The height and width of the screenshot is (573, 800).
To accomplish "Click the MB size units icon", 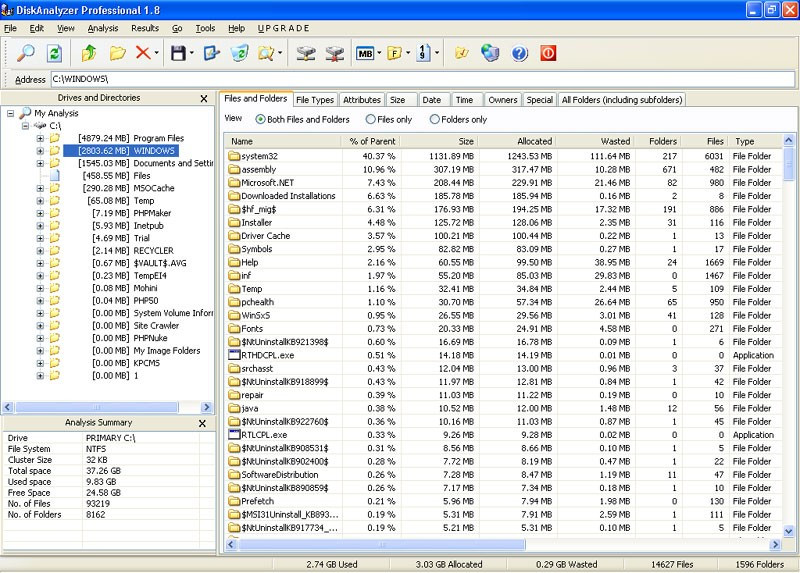I will (x=365, y=54).
